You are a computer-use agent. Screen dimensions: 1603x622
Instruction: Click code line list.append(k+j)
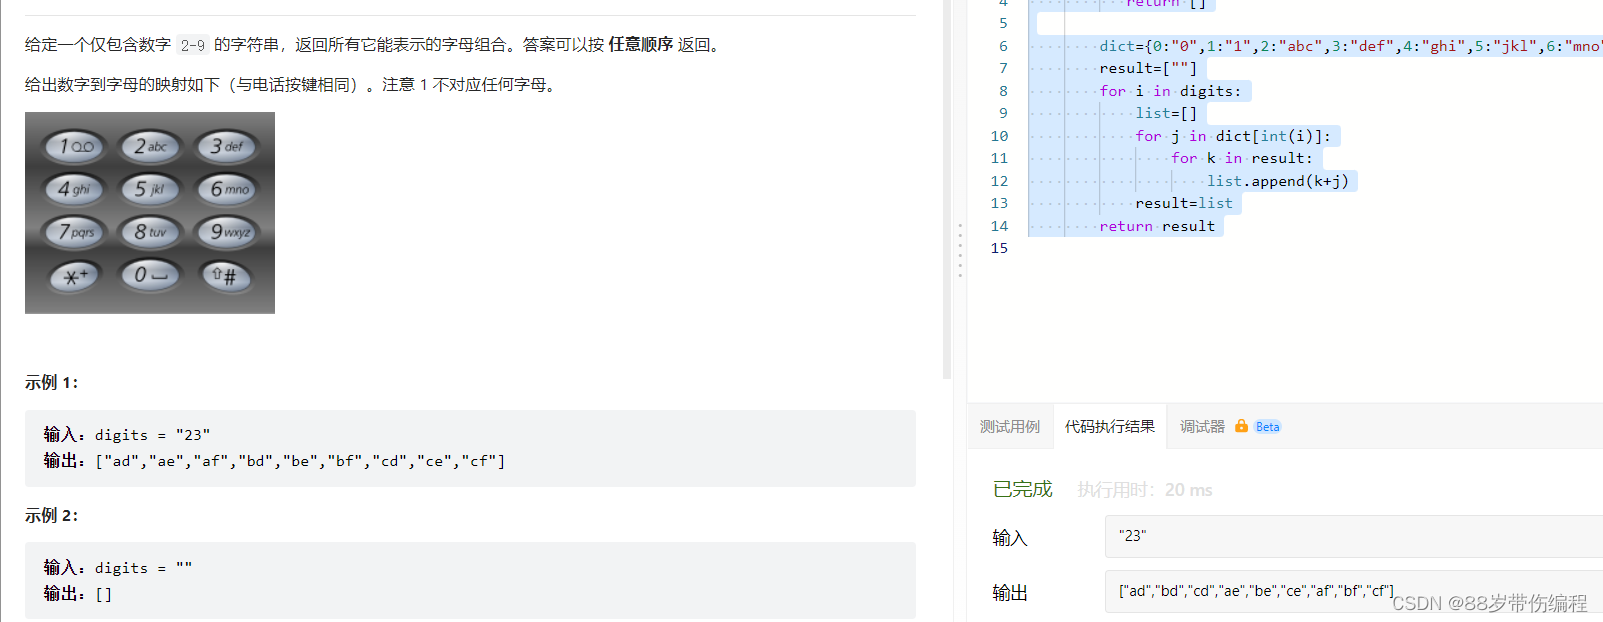point(1278,181)
